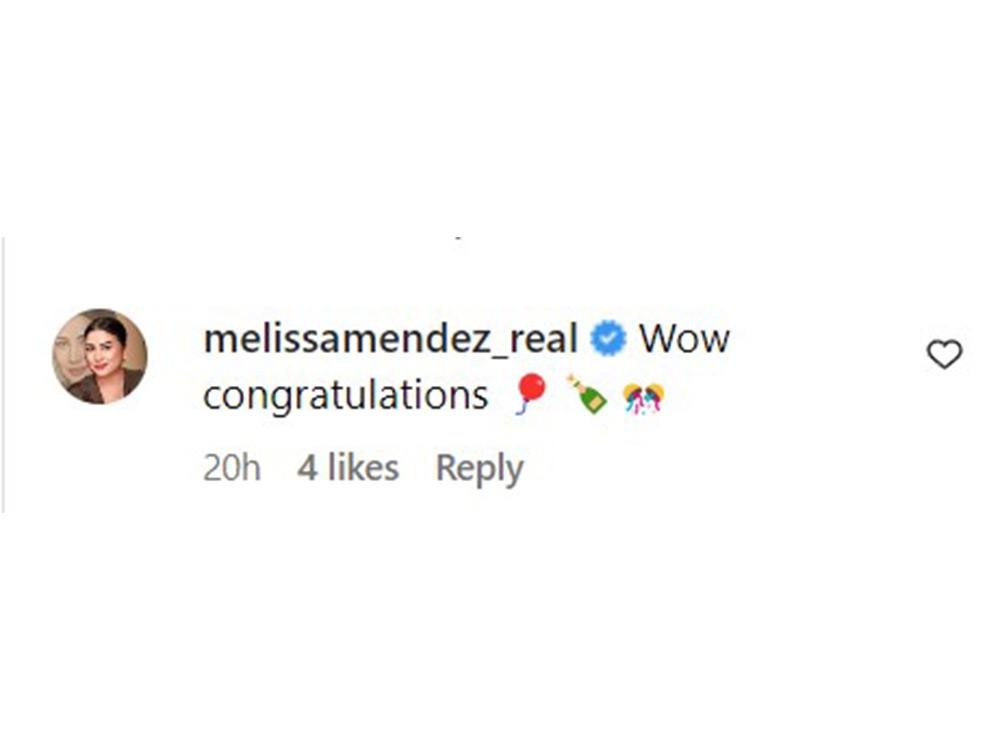Reply to the congratulations comment

(479, 469)
